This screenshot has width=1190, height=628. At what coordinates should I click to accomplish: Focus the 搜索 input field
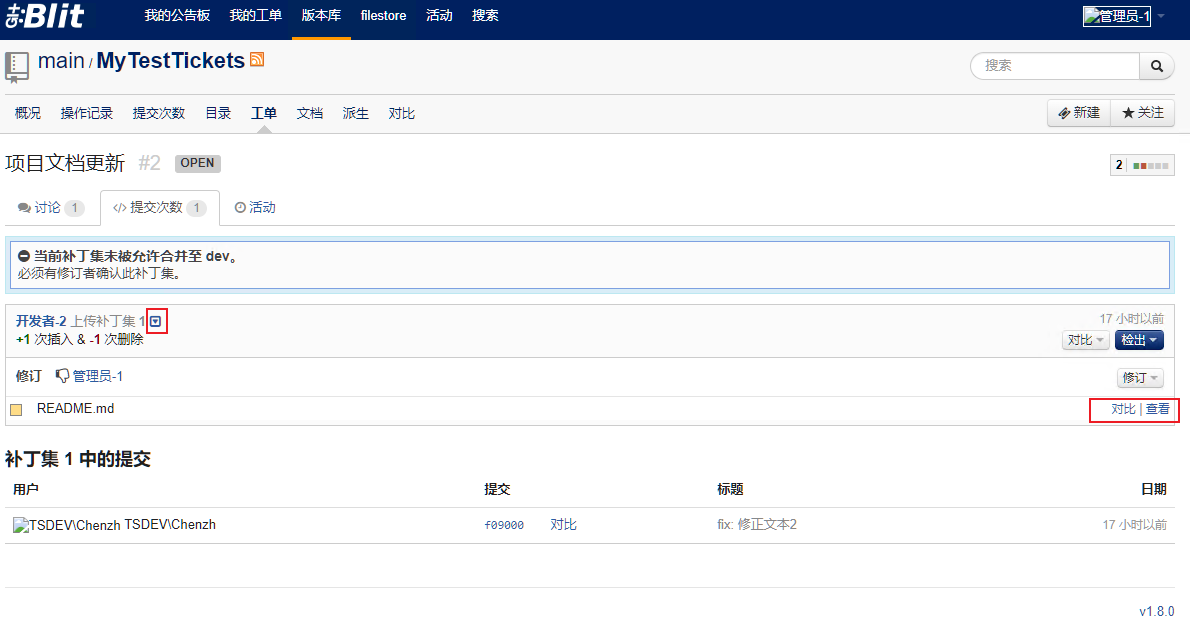pos(1055,66)
